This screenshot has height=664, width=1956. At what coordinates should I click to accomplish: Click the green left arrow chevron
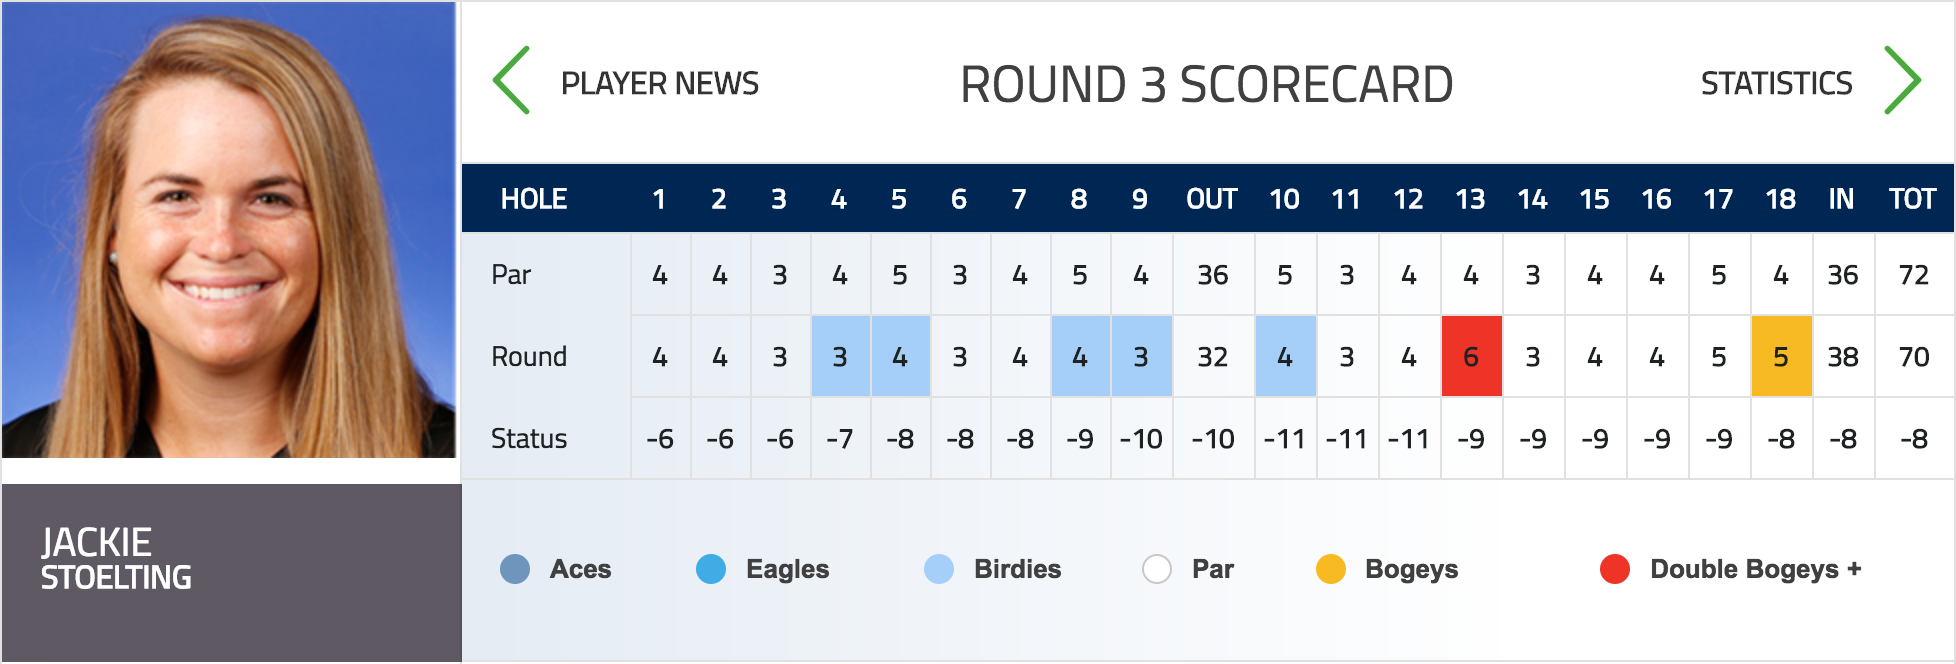511,81
